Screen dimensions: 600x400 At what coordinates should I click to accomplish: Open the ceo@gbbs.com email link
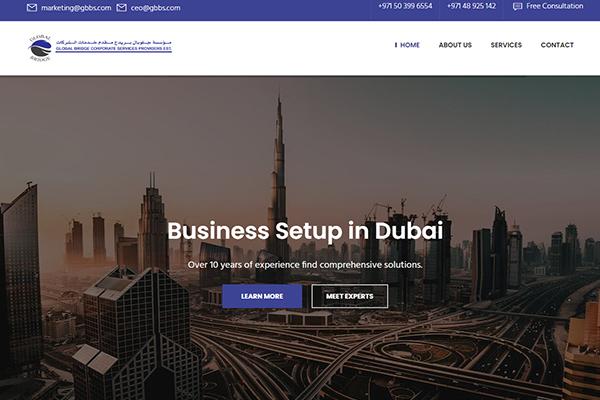tap(155, 8)
